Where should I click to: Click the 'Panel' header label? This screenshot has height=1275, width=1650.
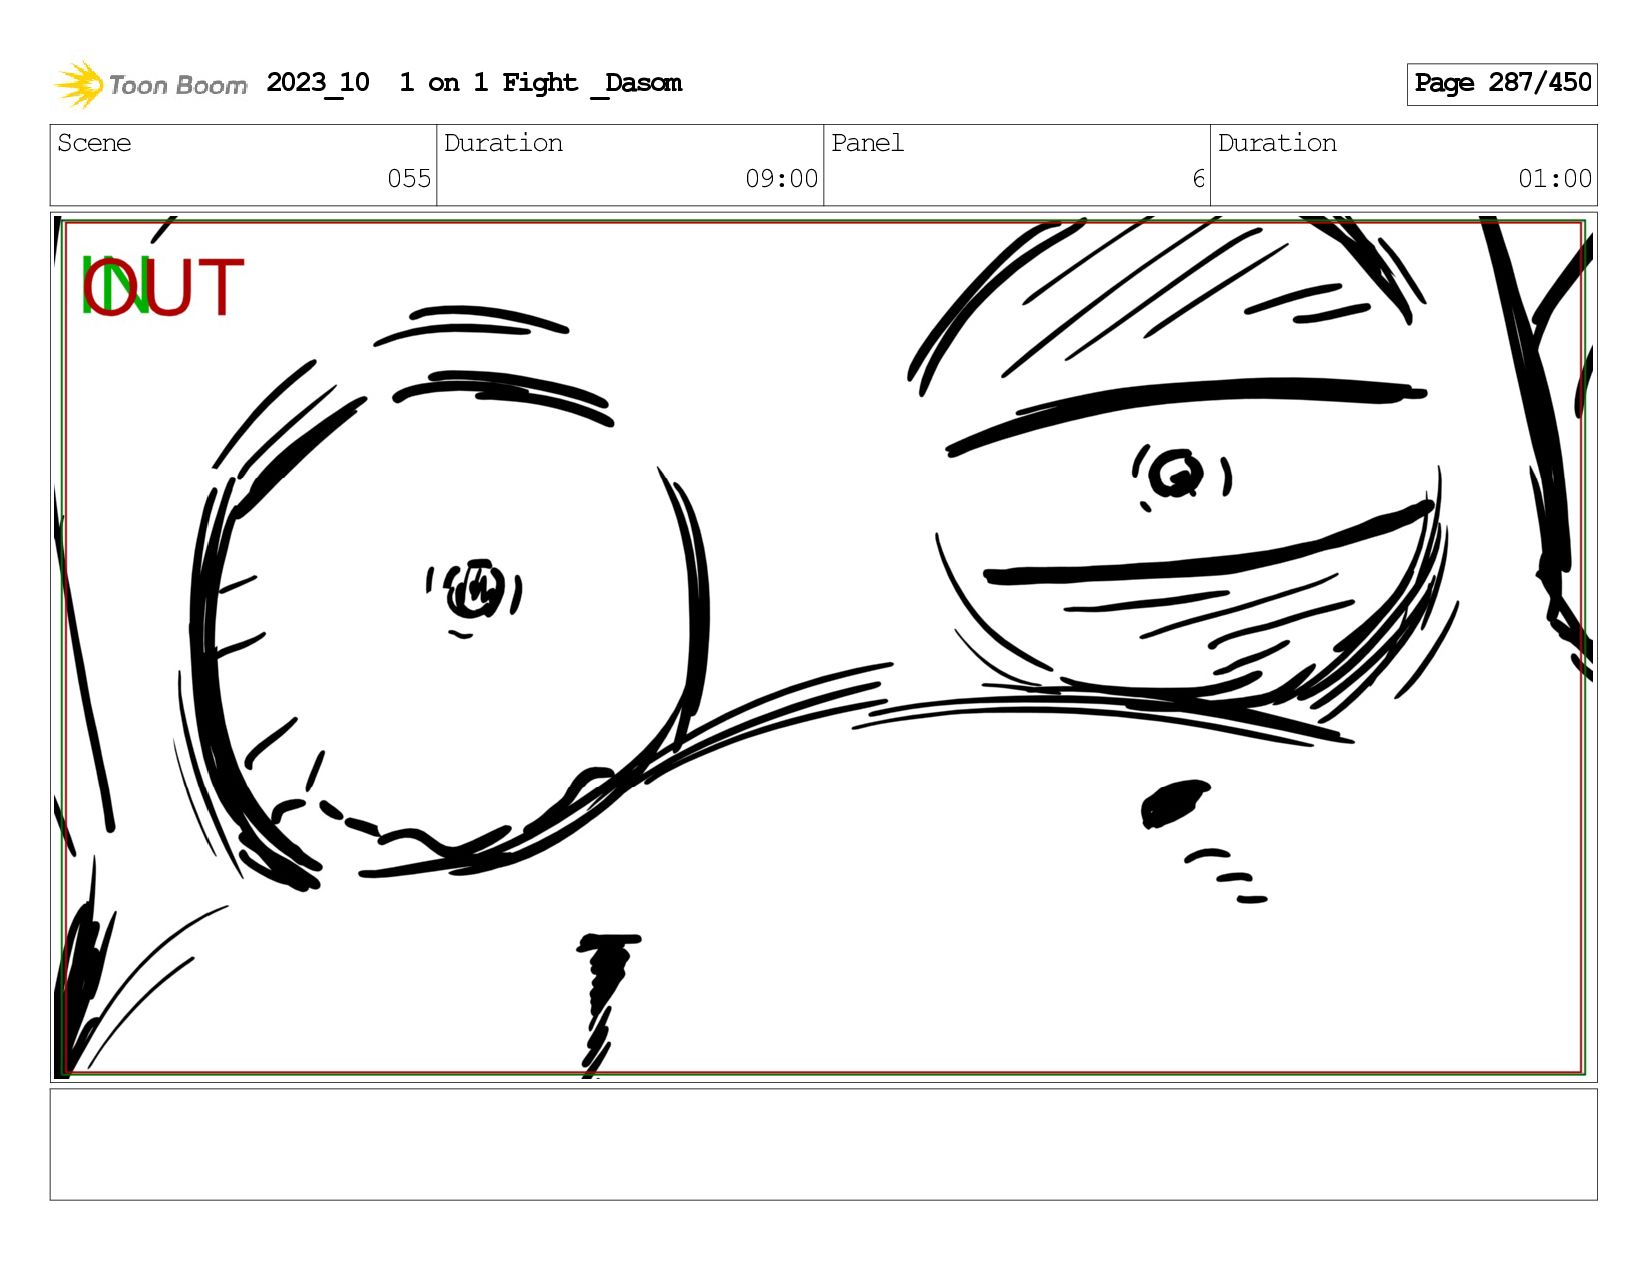[867, 143]
